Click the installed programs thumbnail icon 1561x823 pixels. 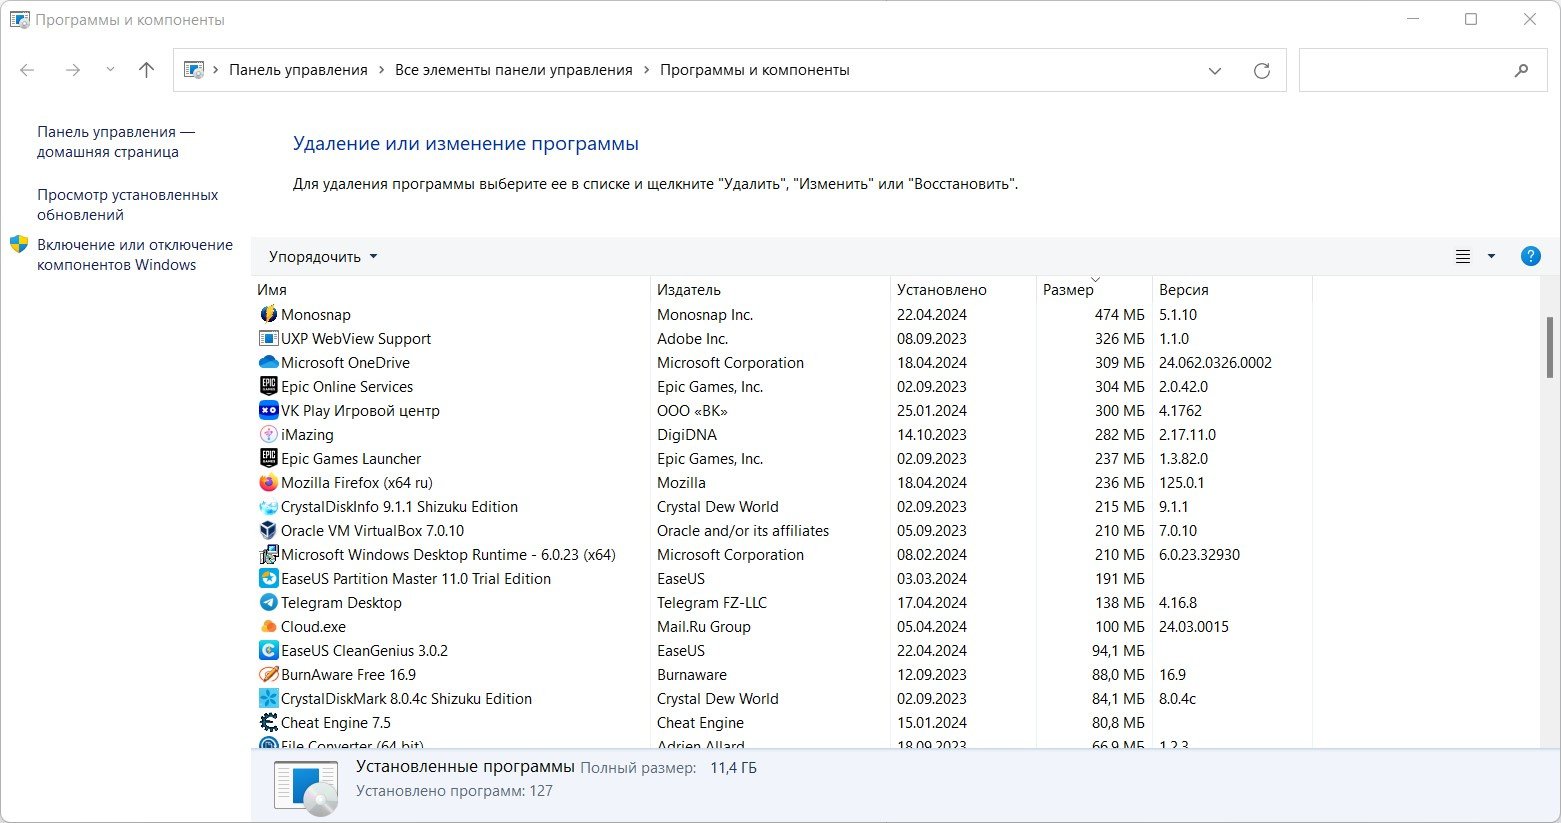tap(306, 787)
